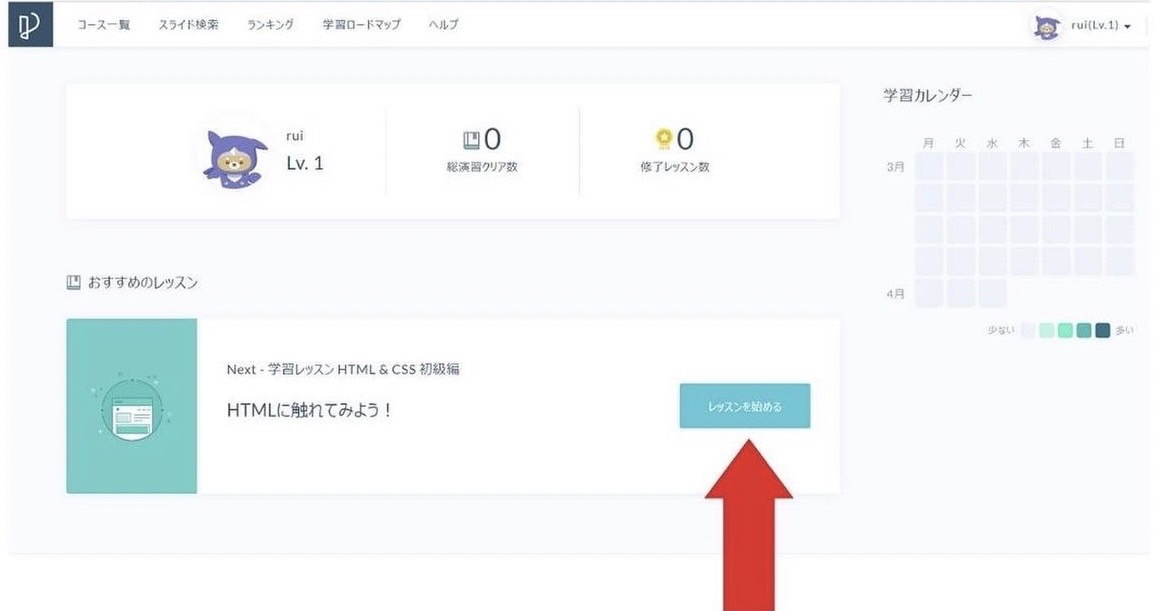1154x611 pixels.
Task: Click the Progate logo icon
Action: [x=28, y=25]
